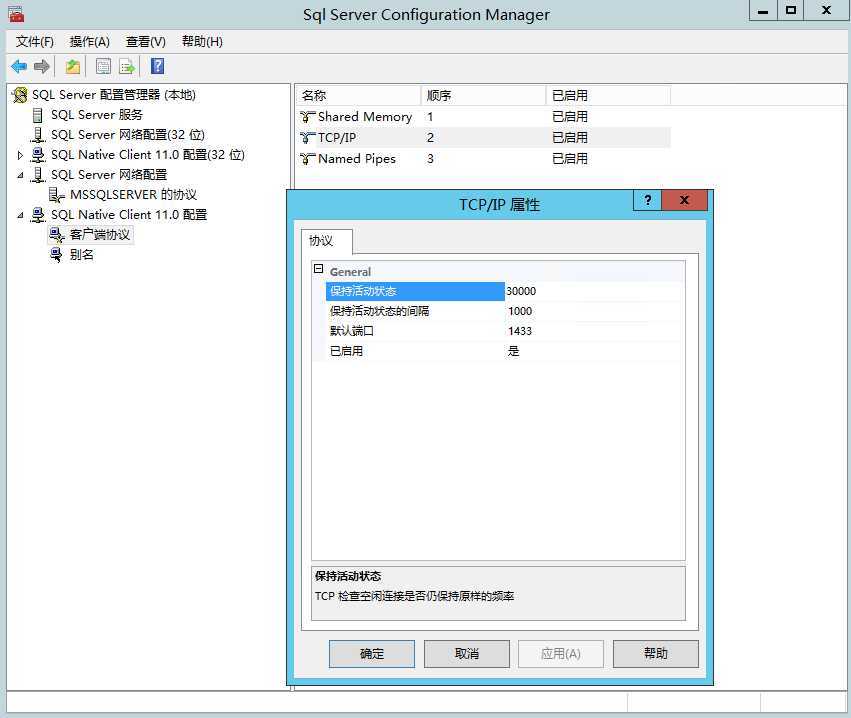Click the MSSQLSERVER 的协议 node icon

(56, 195)
